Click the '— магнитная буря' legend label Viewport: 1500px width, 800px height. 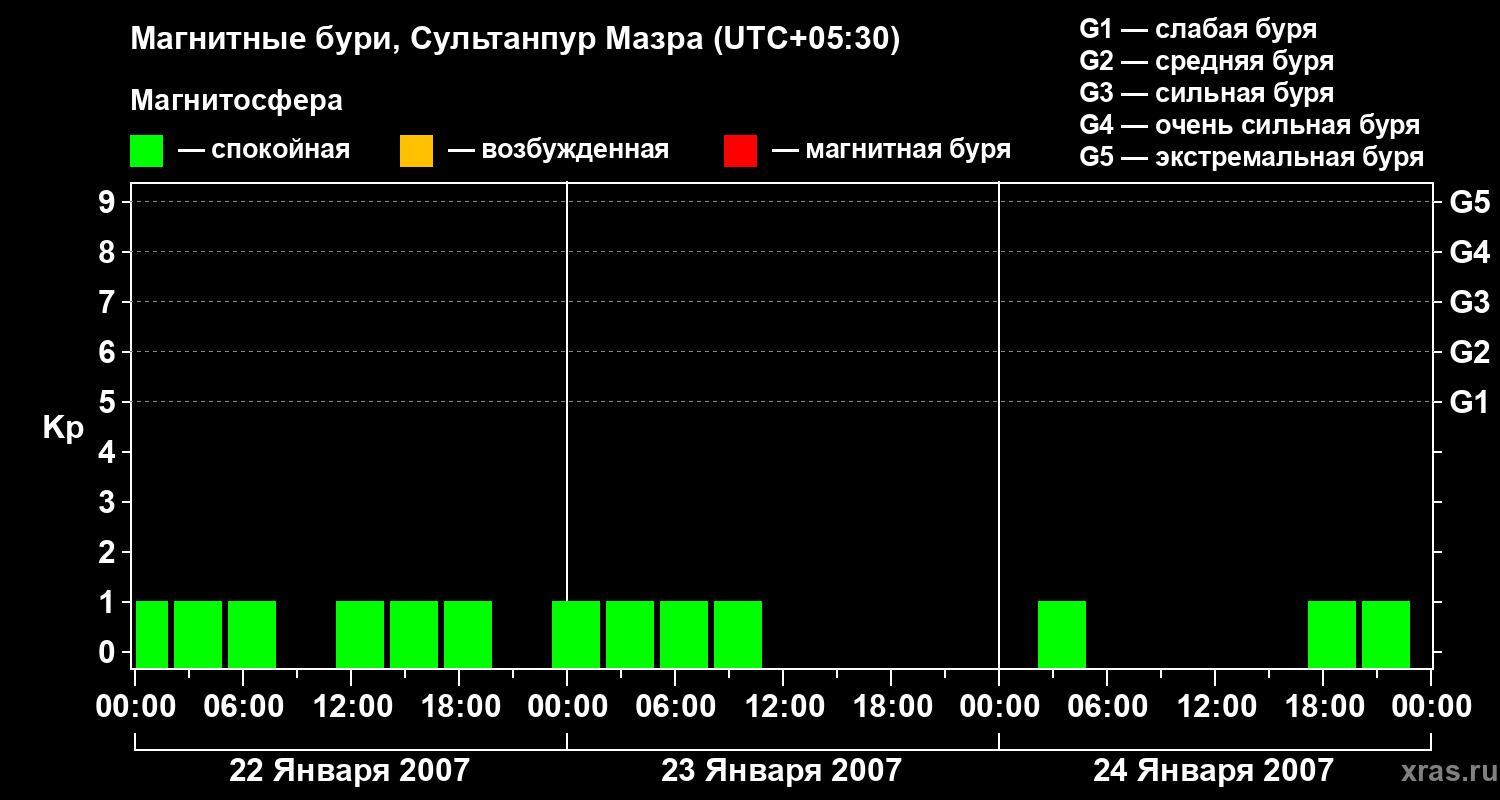pos(891,150)
